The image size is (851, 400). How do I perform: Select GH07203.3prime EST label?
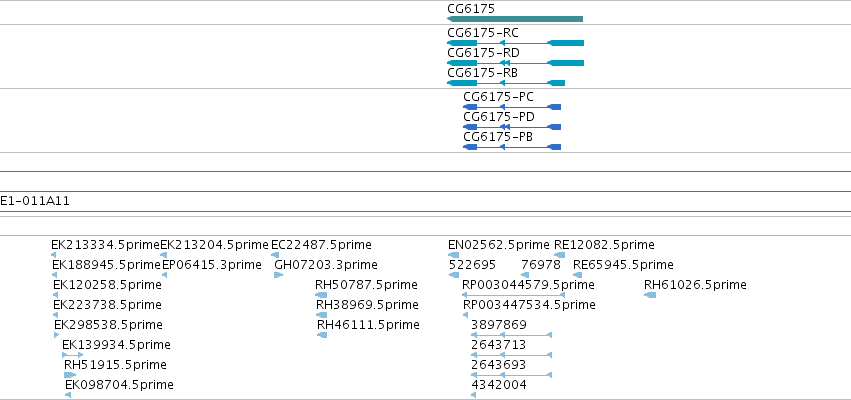coord(326,265)
